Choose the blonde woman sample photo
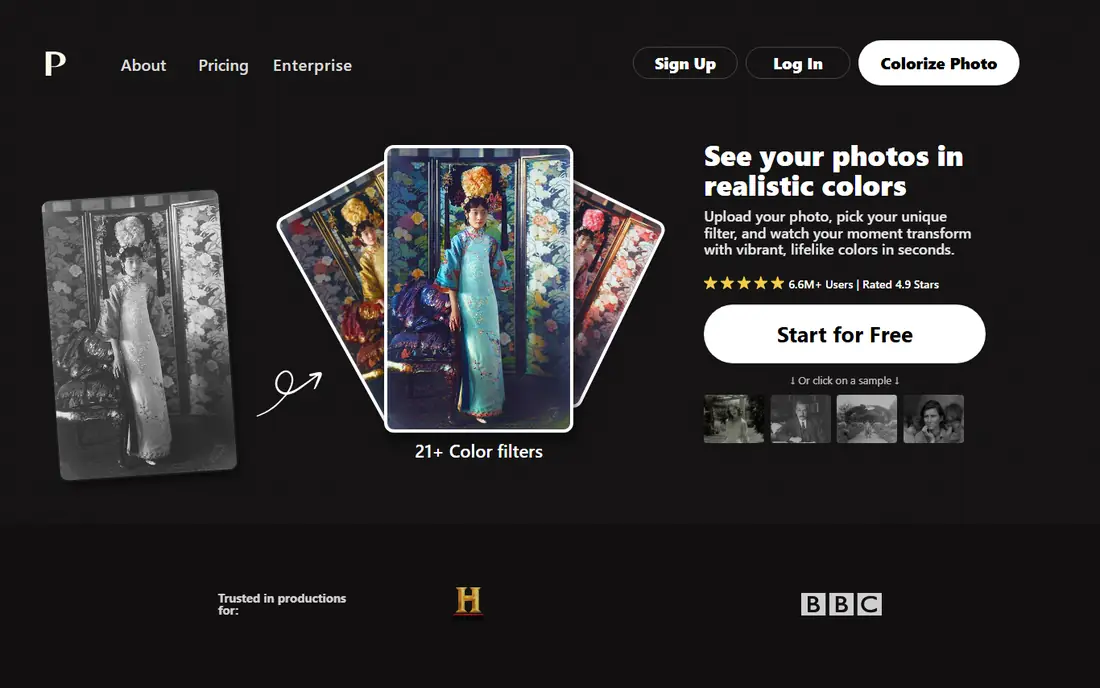1100x688 pixels. tap(734, 419)
